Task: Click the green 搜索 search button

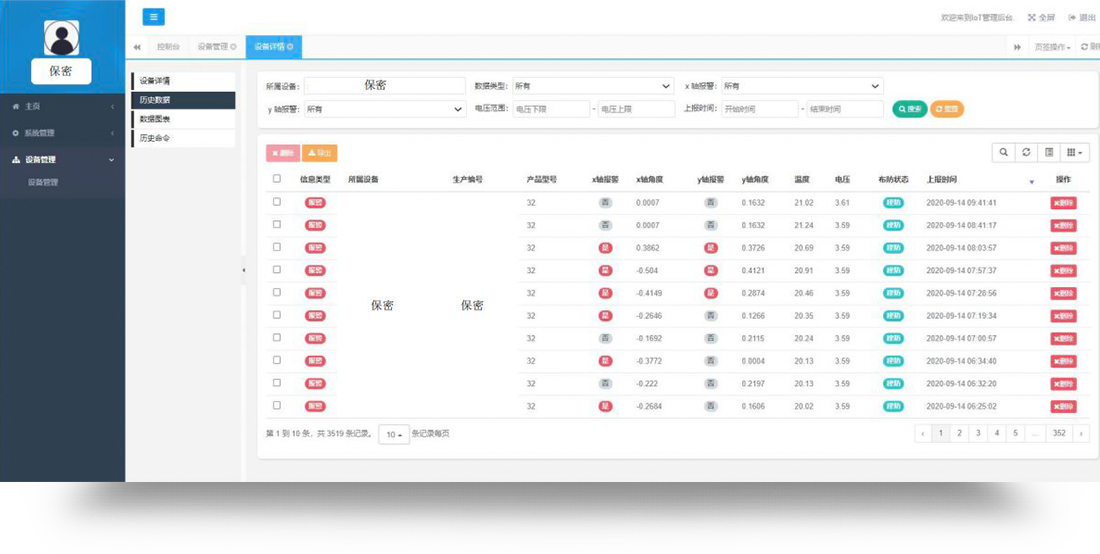Action: 909,109
